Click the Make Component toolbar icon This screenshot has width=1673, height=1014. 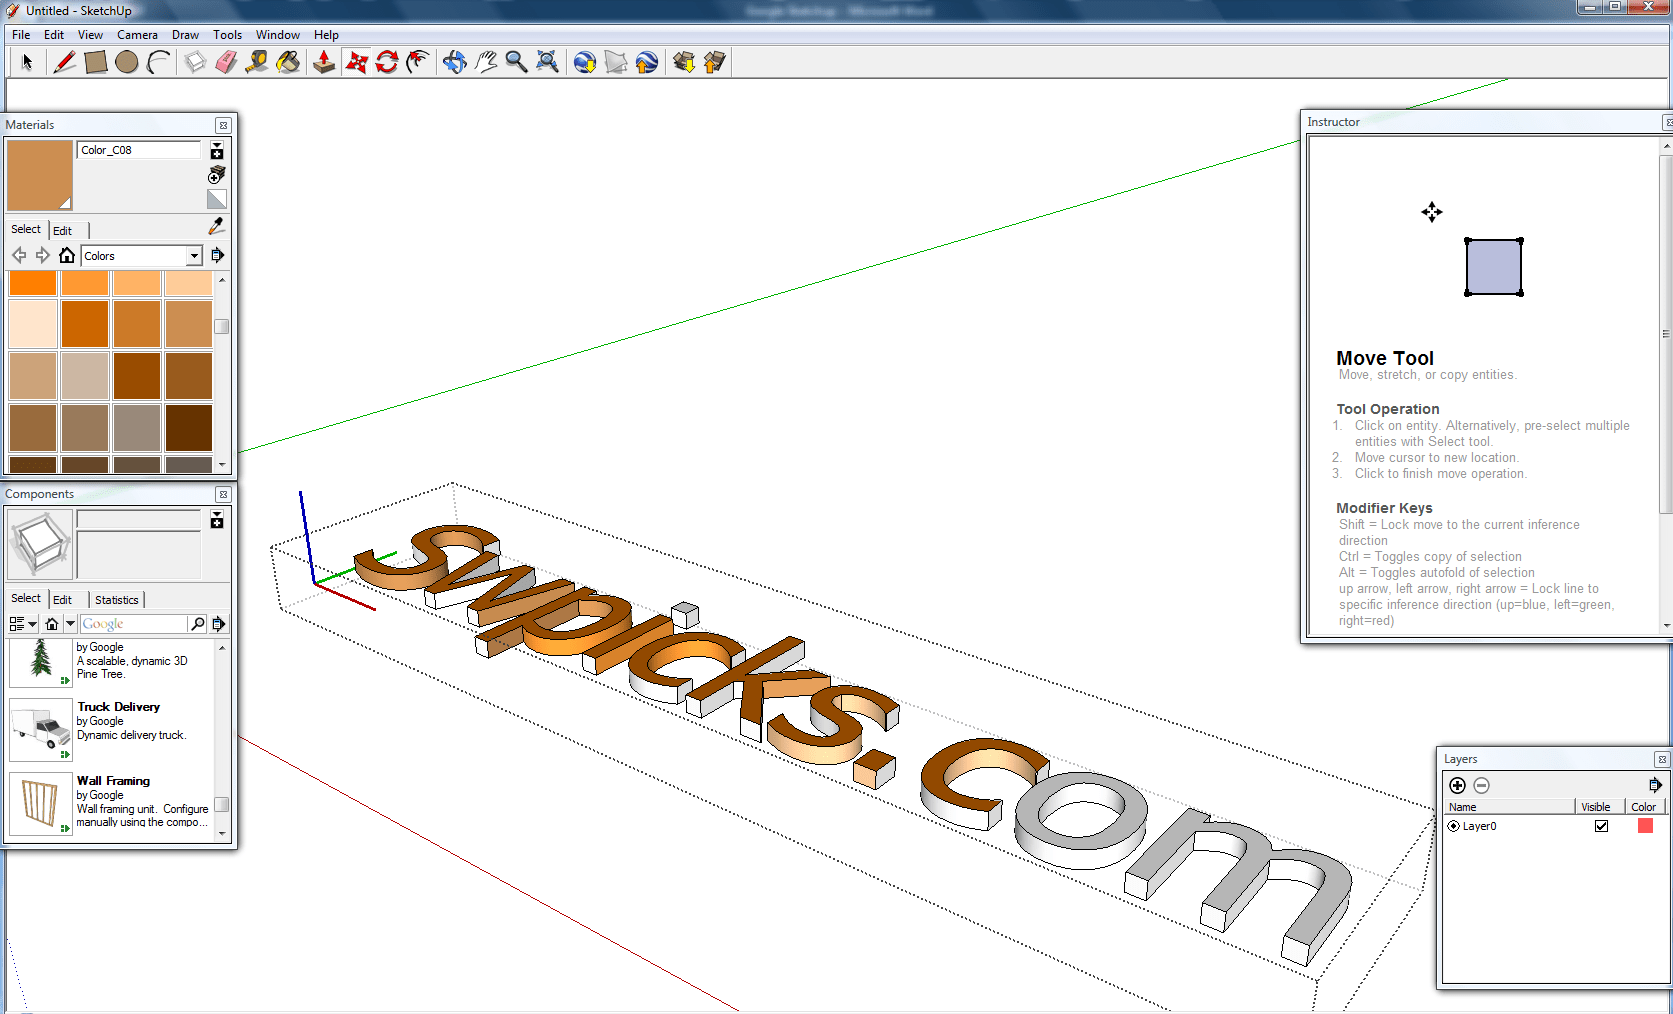196,62
